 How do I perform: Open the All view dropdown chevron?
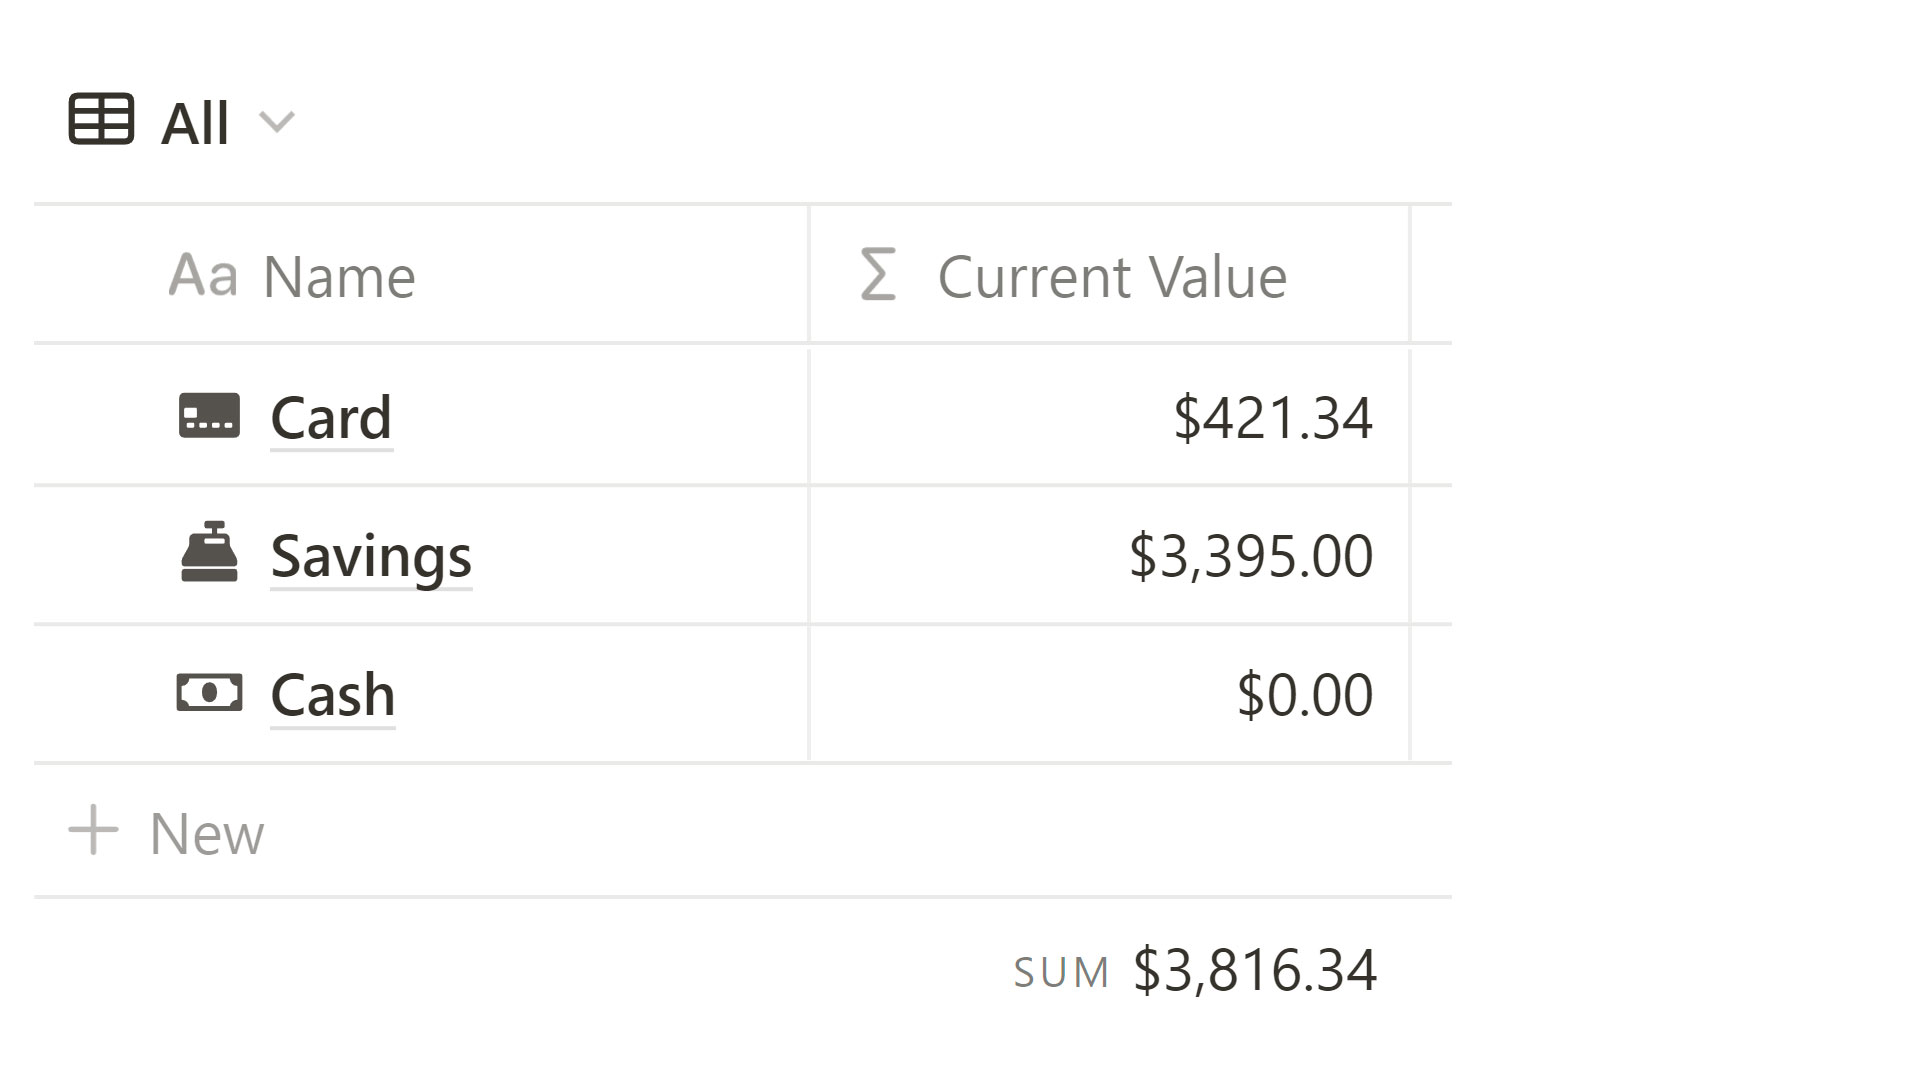[x=277, y=122]
